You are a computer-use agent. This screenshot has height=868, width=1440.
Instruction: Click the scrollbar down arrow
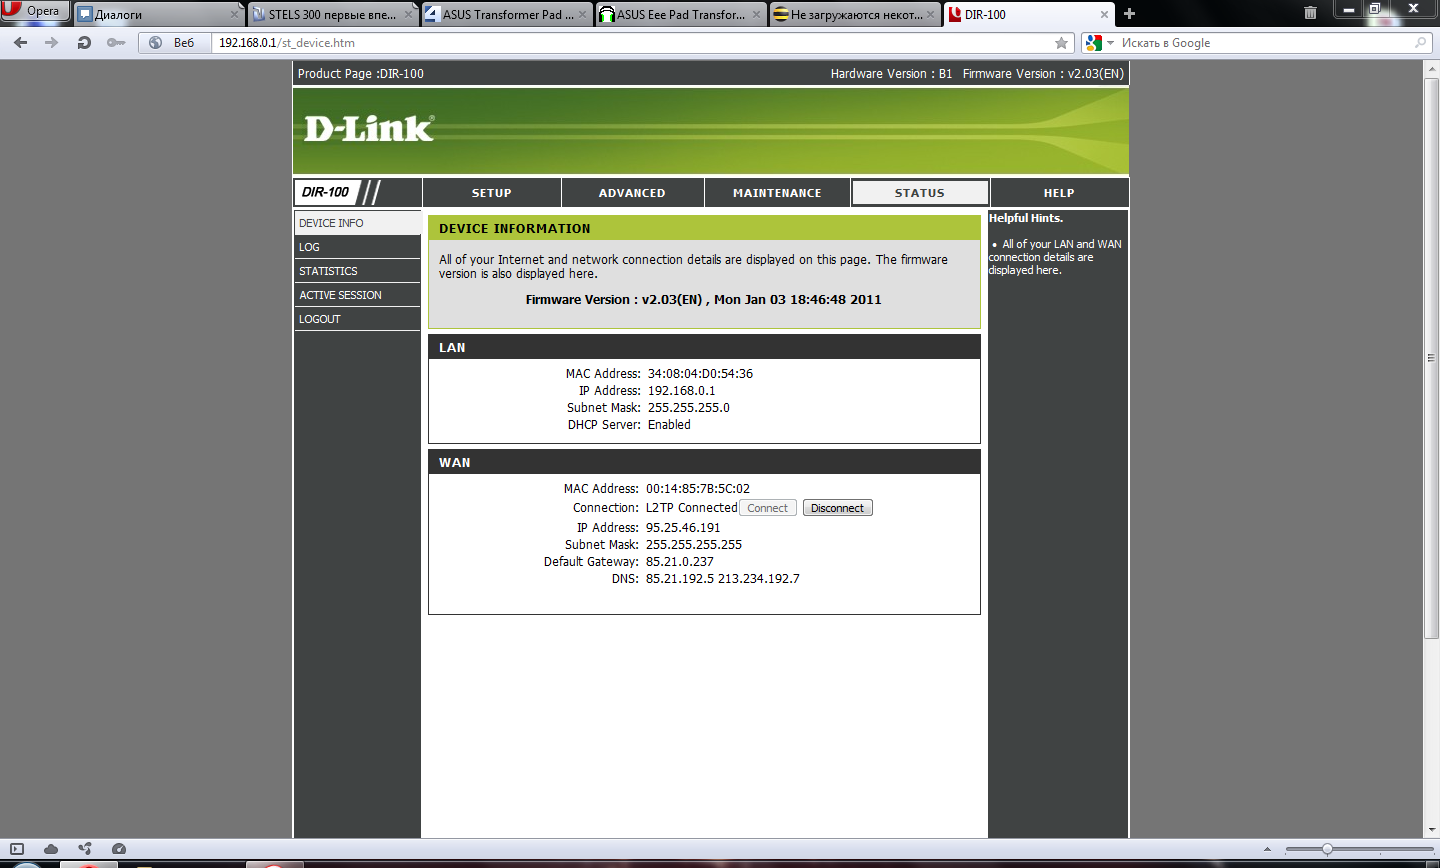[1432, 830]
